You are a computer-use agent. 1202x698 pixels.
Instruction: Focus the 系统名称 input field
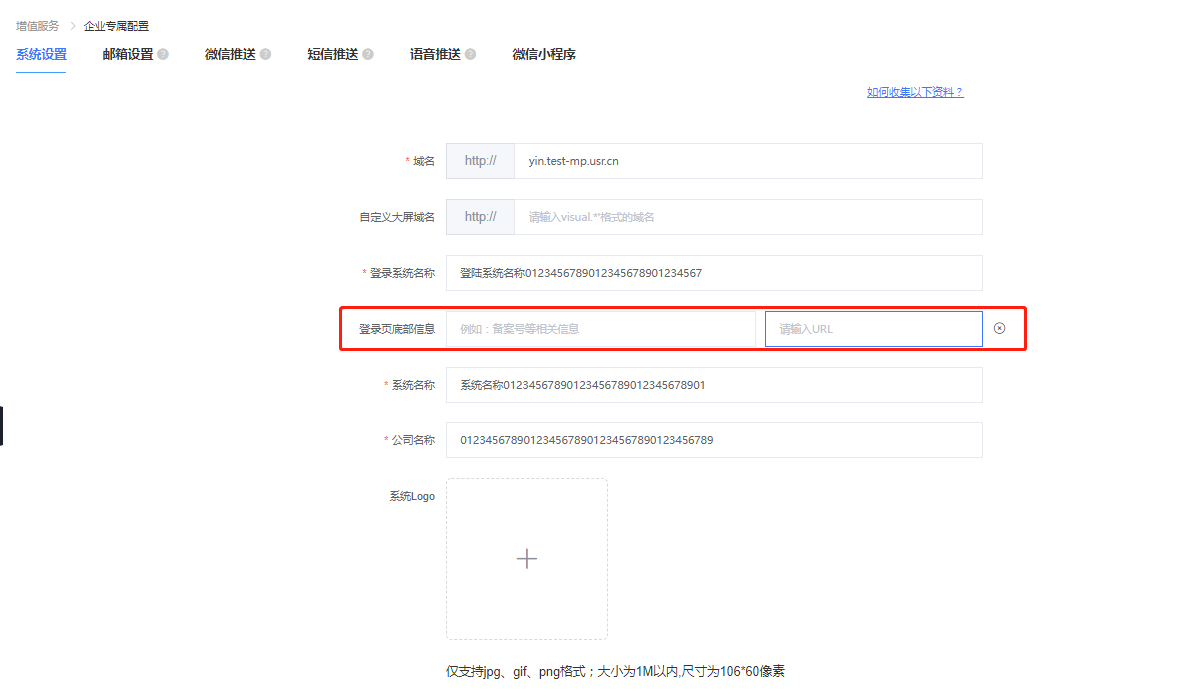pyautogui.click(x=714, y=385)
